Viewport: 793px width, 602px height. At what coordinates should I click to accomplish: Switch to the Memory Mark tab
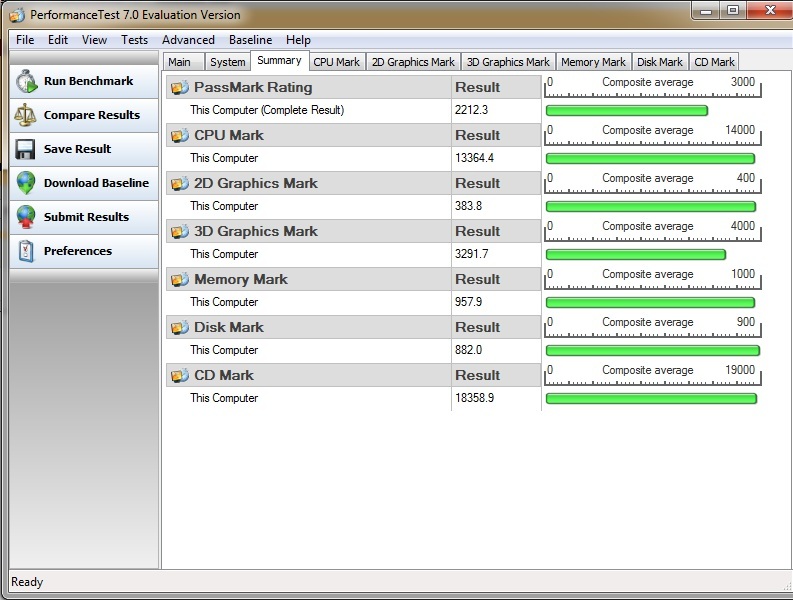[x=593, y=62]
